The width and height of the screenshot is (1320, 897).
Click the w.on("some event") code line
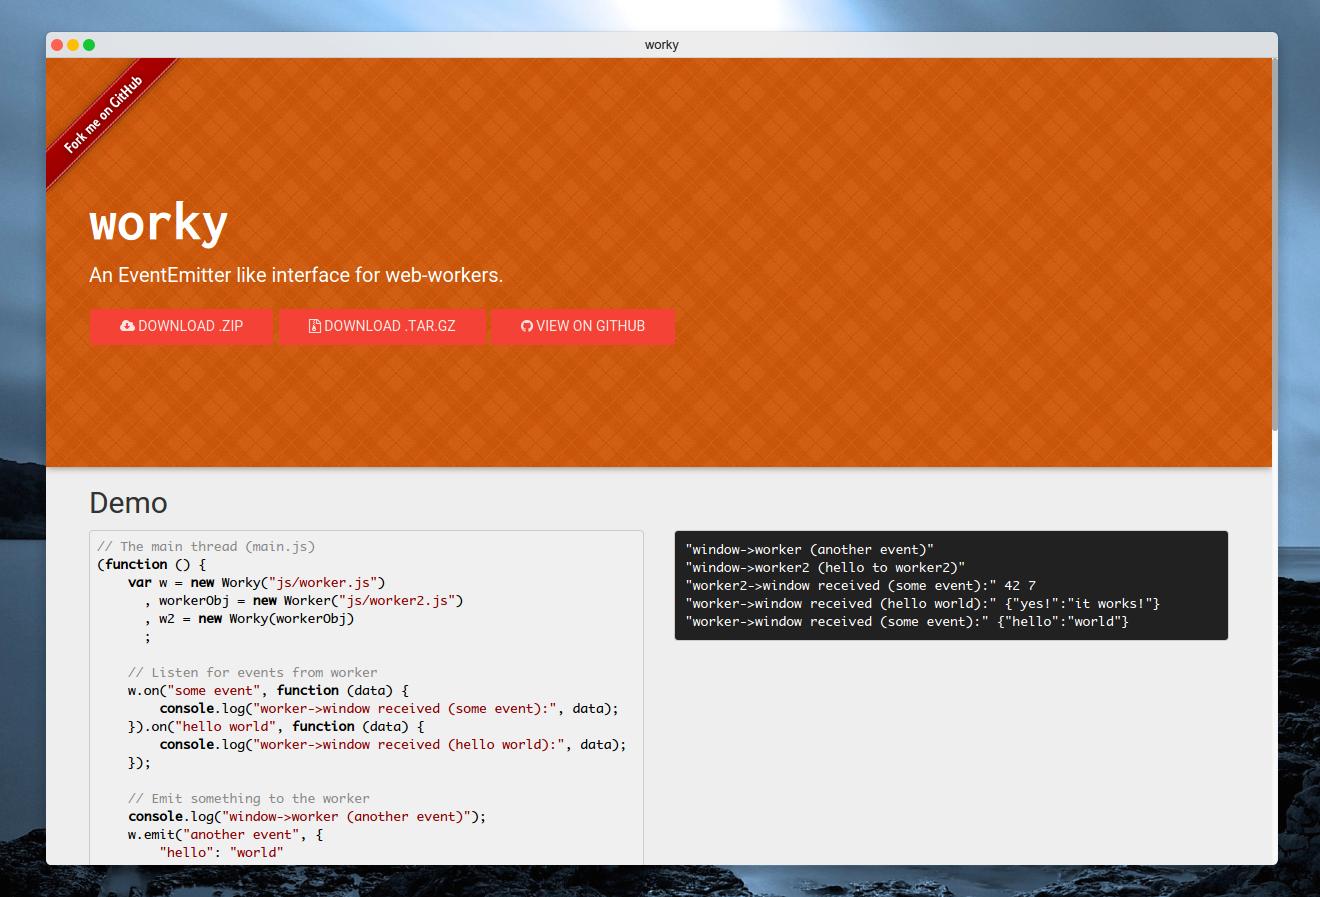coord(268,690)
